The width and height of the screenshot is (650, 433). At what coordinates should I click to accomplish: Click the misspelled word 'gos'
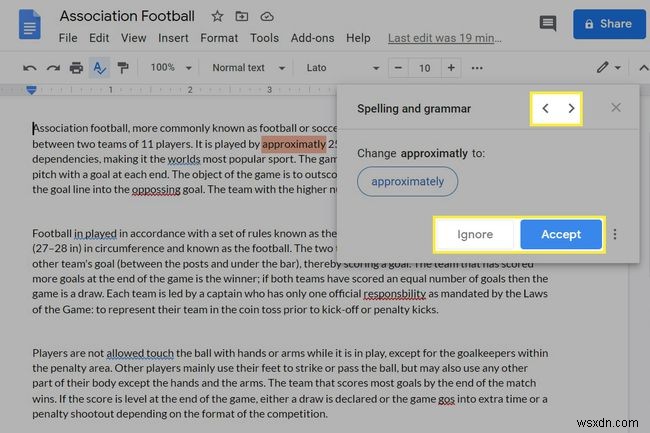click(446, 399)
